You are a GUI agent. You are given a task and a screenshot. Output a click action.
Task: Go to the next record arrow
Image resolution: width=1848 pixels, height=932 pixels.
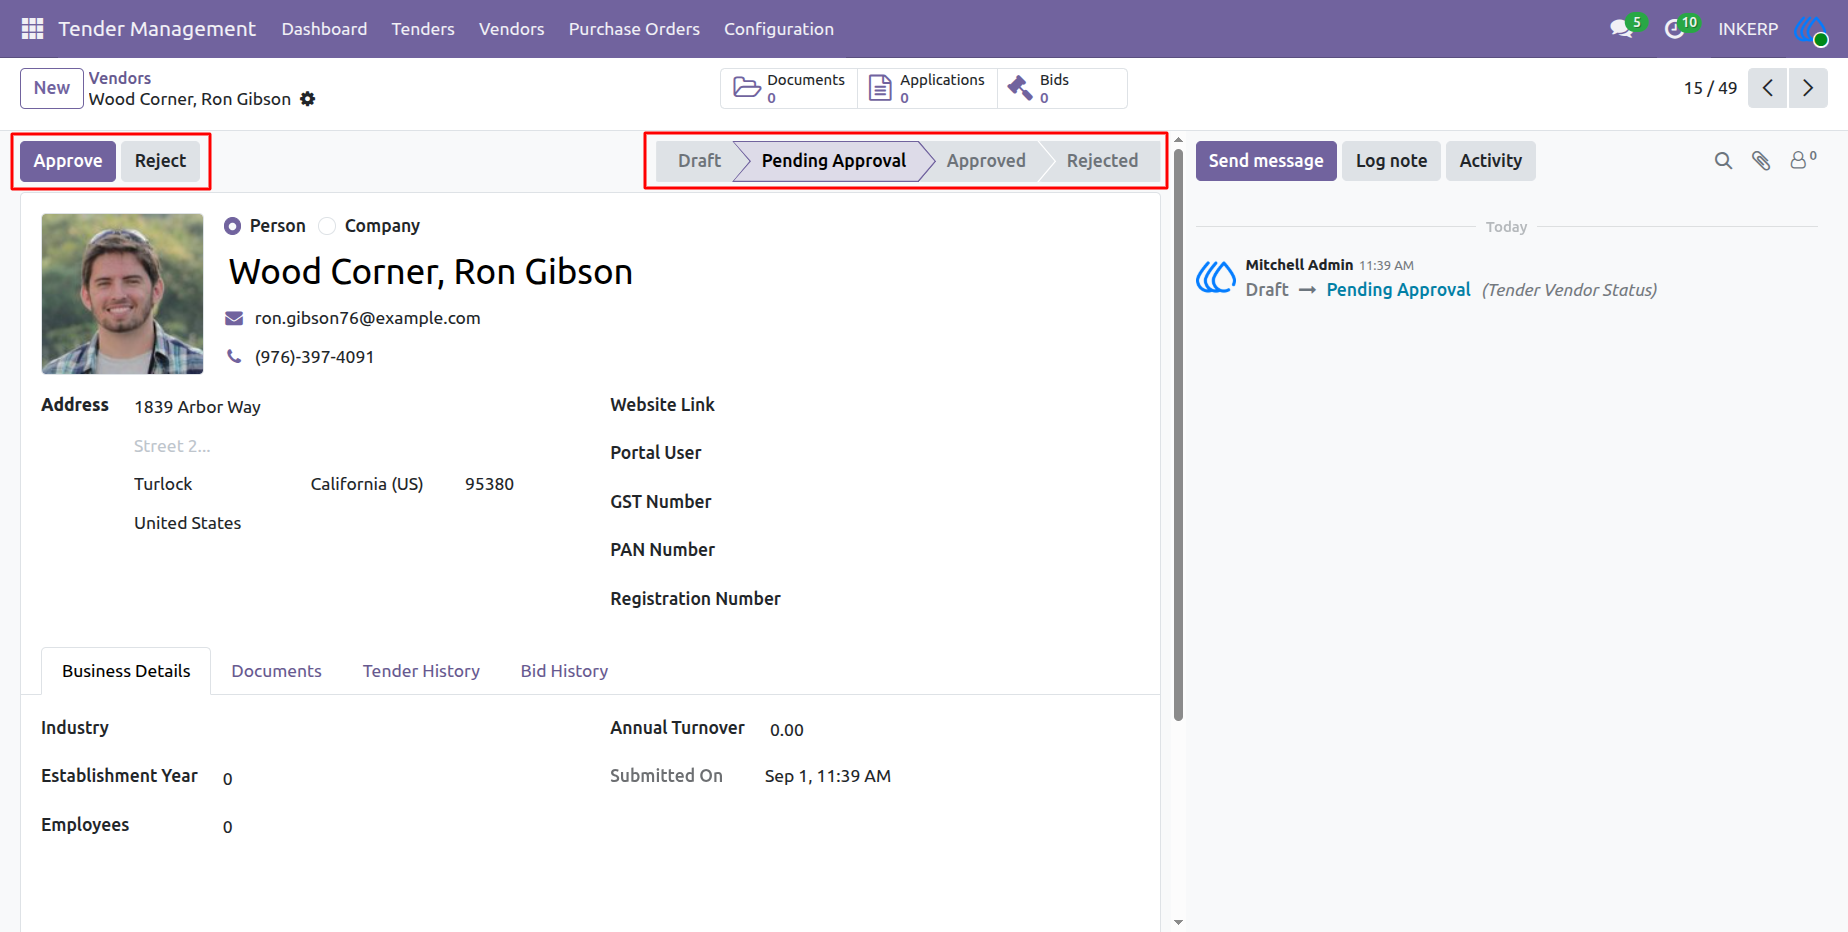coord(1808,88)
